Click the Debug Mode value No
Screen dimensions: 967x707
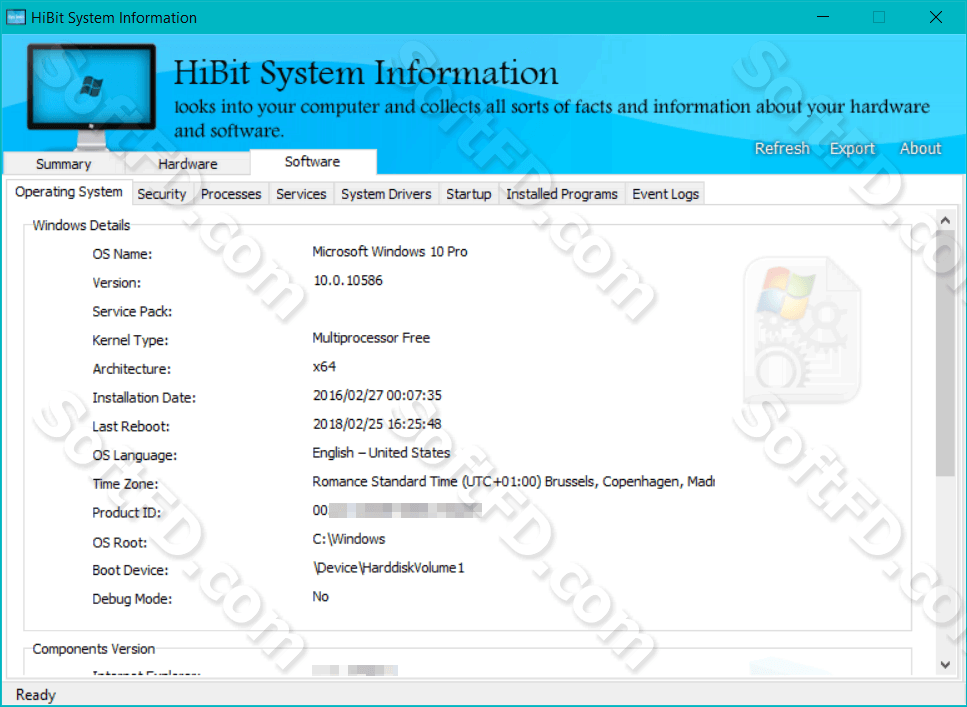(x=321, y=597)
